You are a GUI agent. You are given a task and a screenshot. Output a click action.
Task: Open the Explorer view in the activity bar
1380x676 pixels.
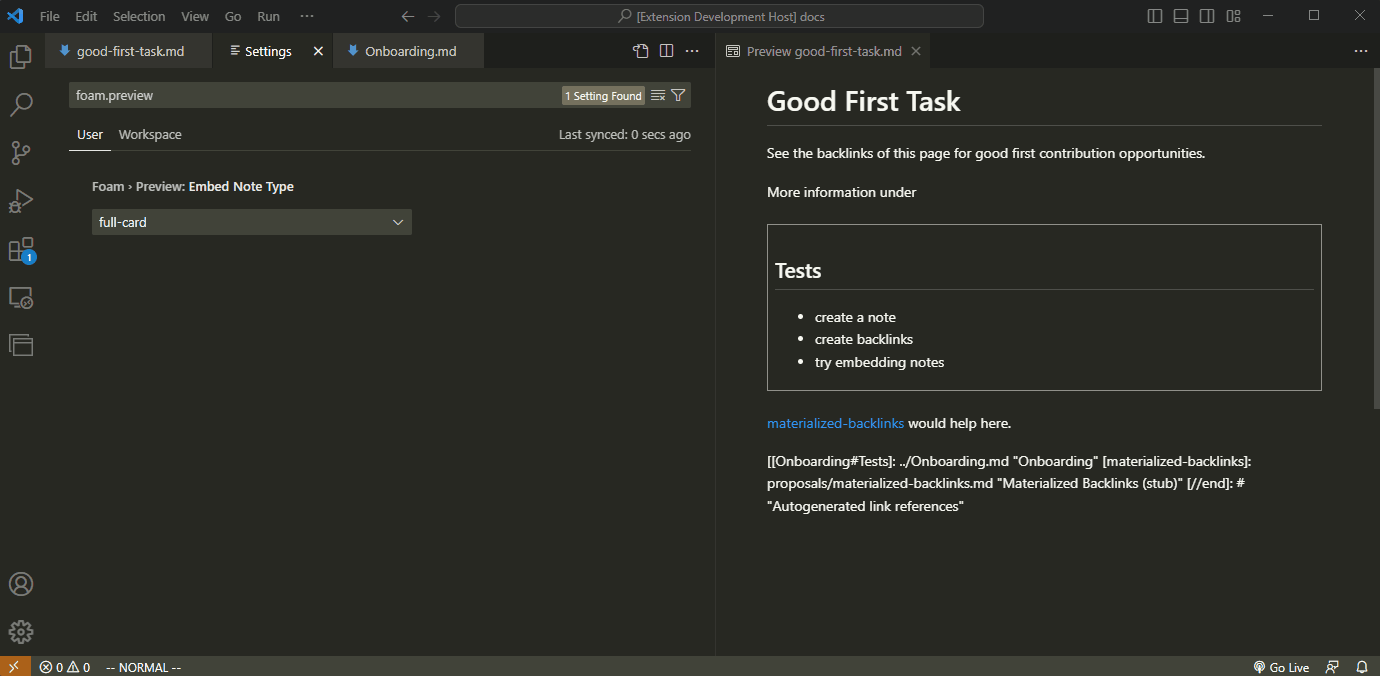(x=20, y=57)
